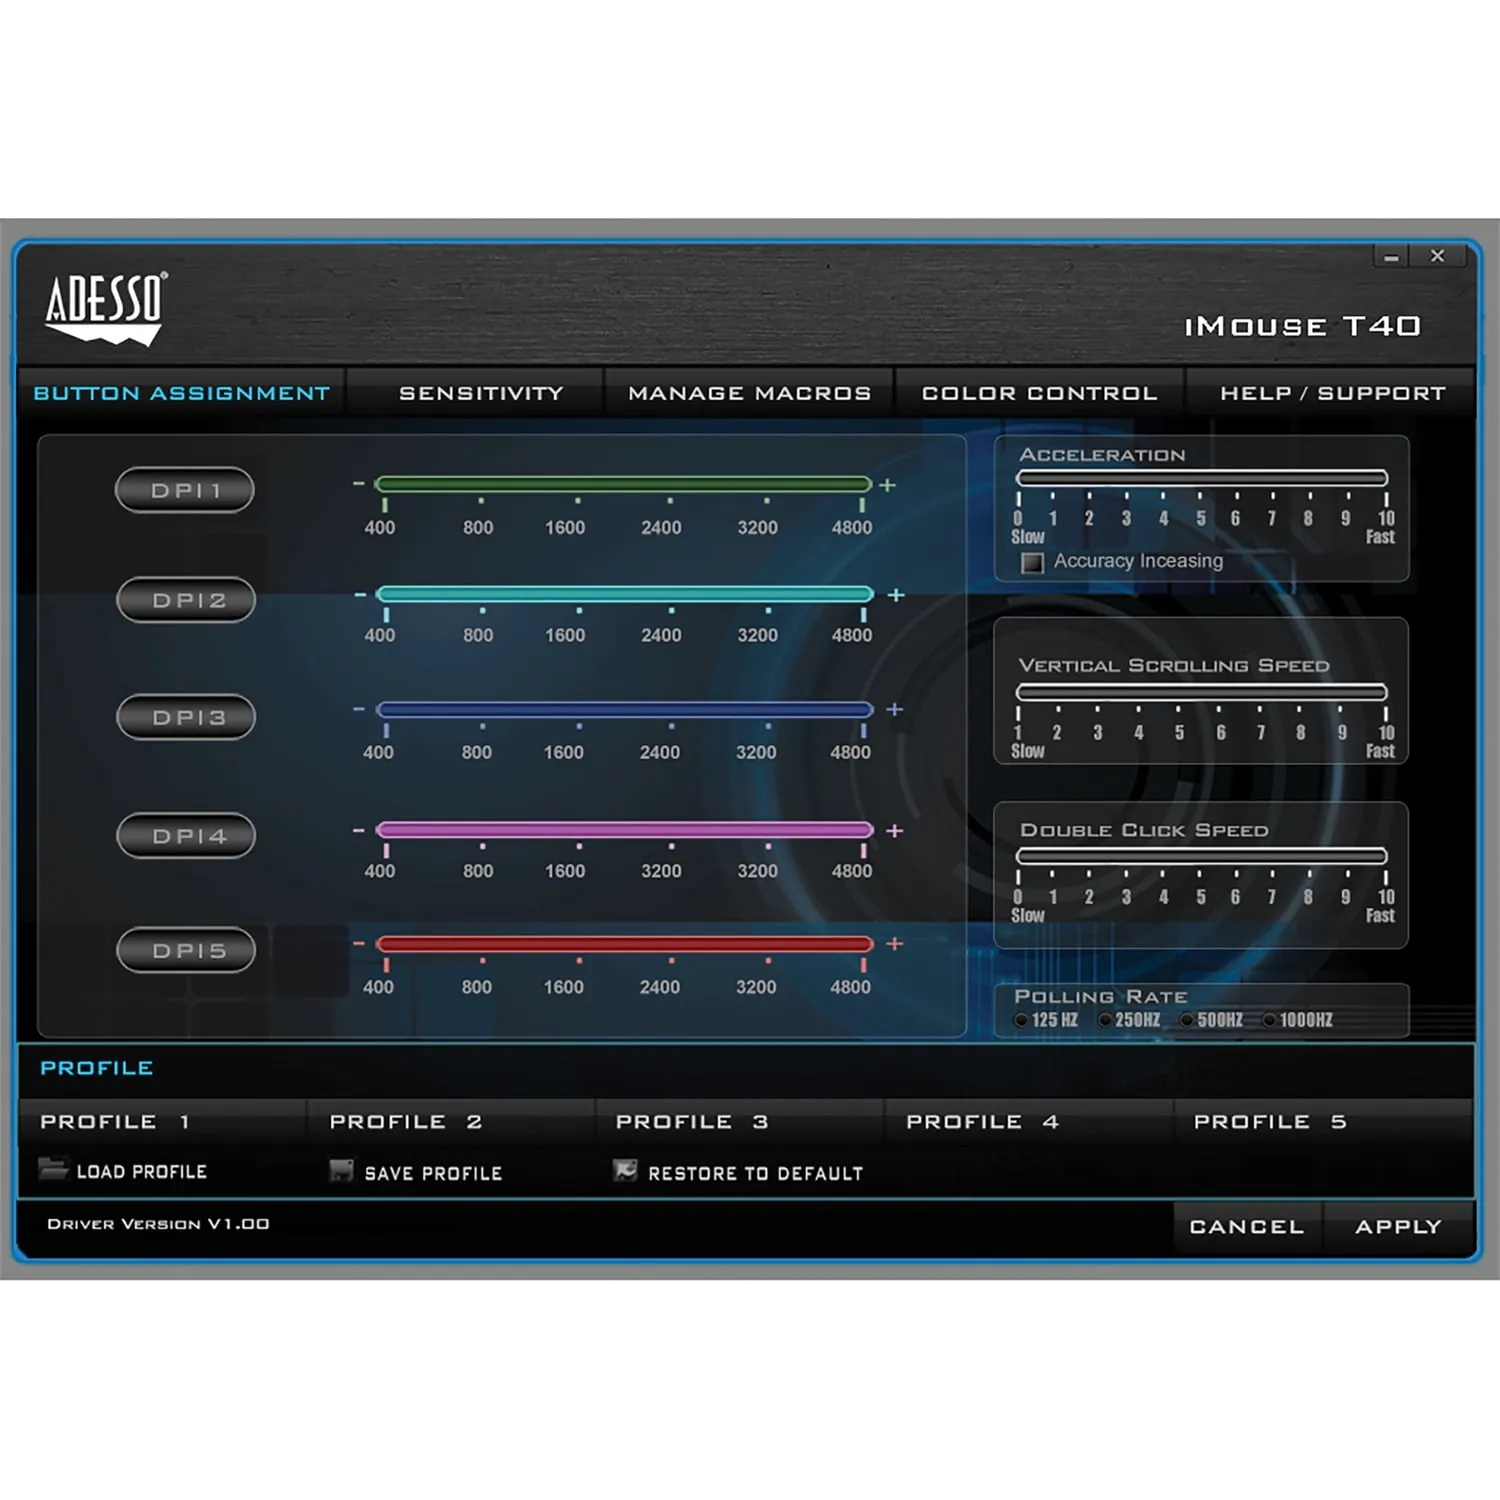Decrease DPI2 using its minus icon
Viewport: 1500px width, 1500px height.
click(358, 592)
